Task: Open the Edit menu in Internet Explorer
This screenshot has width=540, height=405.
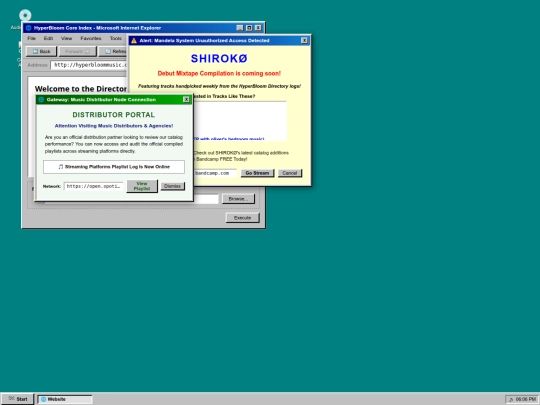Action: tap(48, 38)
